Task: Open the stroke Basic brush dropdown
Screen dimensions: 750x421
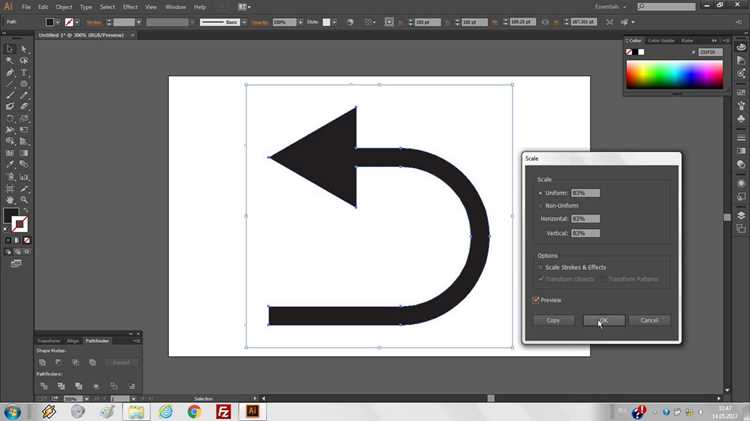Action: click(x=244, y=22)
